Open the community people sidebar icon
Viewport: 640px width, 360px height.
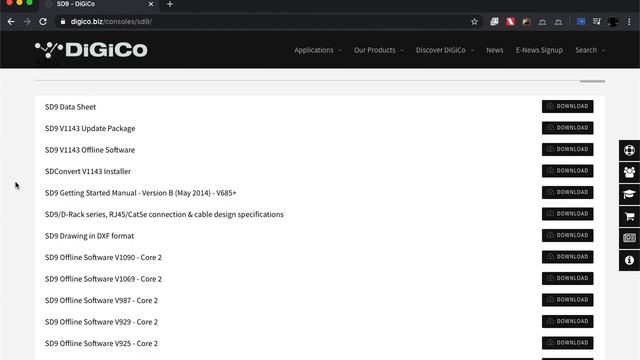click(629, 172)
